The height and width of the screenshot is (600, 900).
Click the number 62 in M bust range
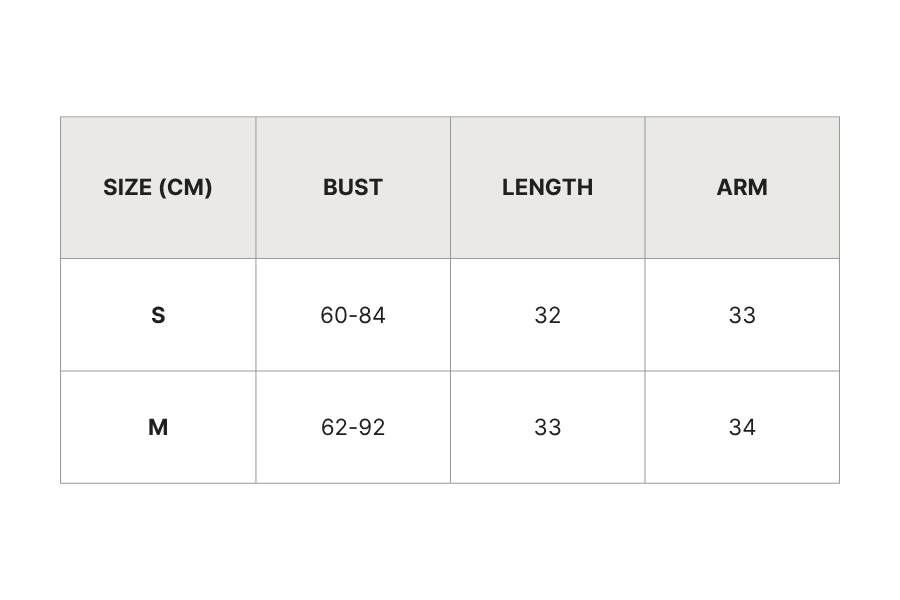coord(333,427)
